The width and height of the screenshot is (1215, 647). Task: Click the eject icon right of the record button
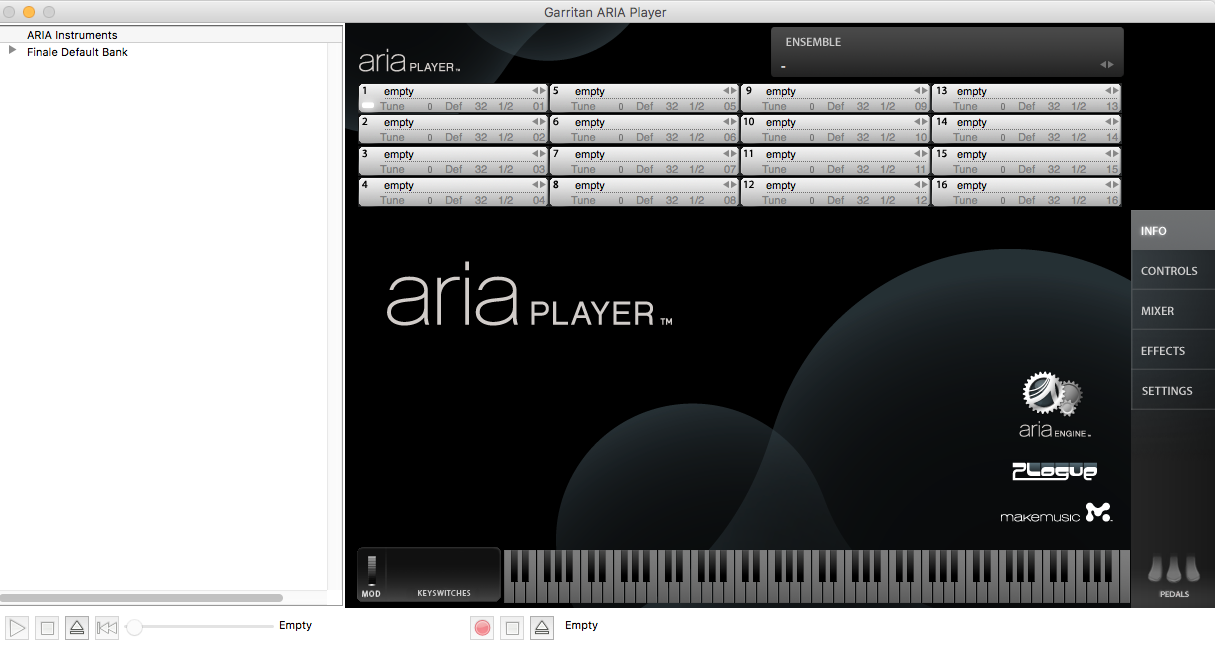click(541, 628)
